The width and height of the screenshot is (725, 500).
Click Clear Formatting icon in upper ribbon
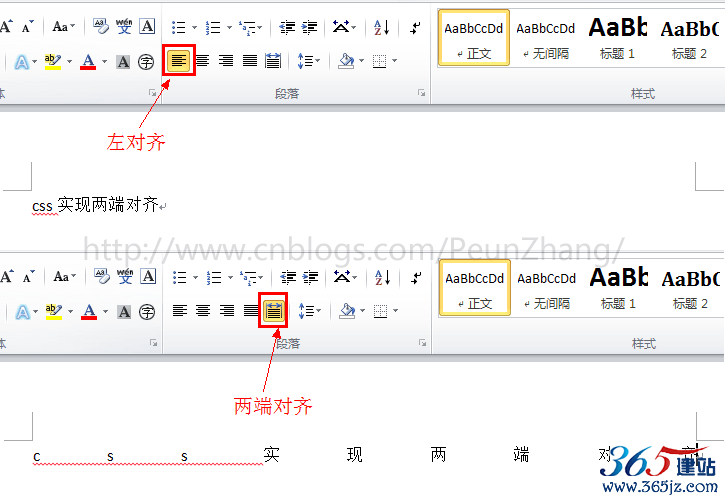101,26
